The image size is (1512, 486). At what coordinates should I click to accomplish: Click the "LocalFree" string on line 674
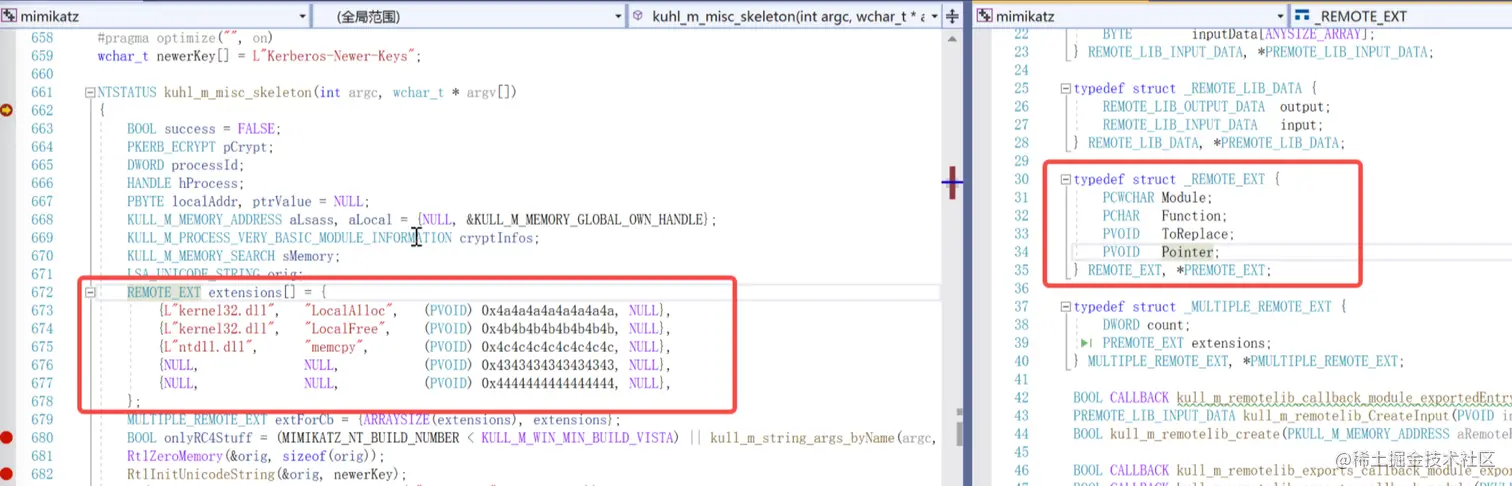tap(347, 328)
